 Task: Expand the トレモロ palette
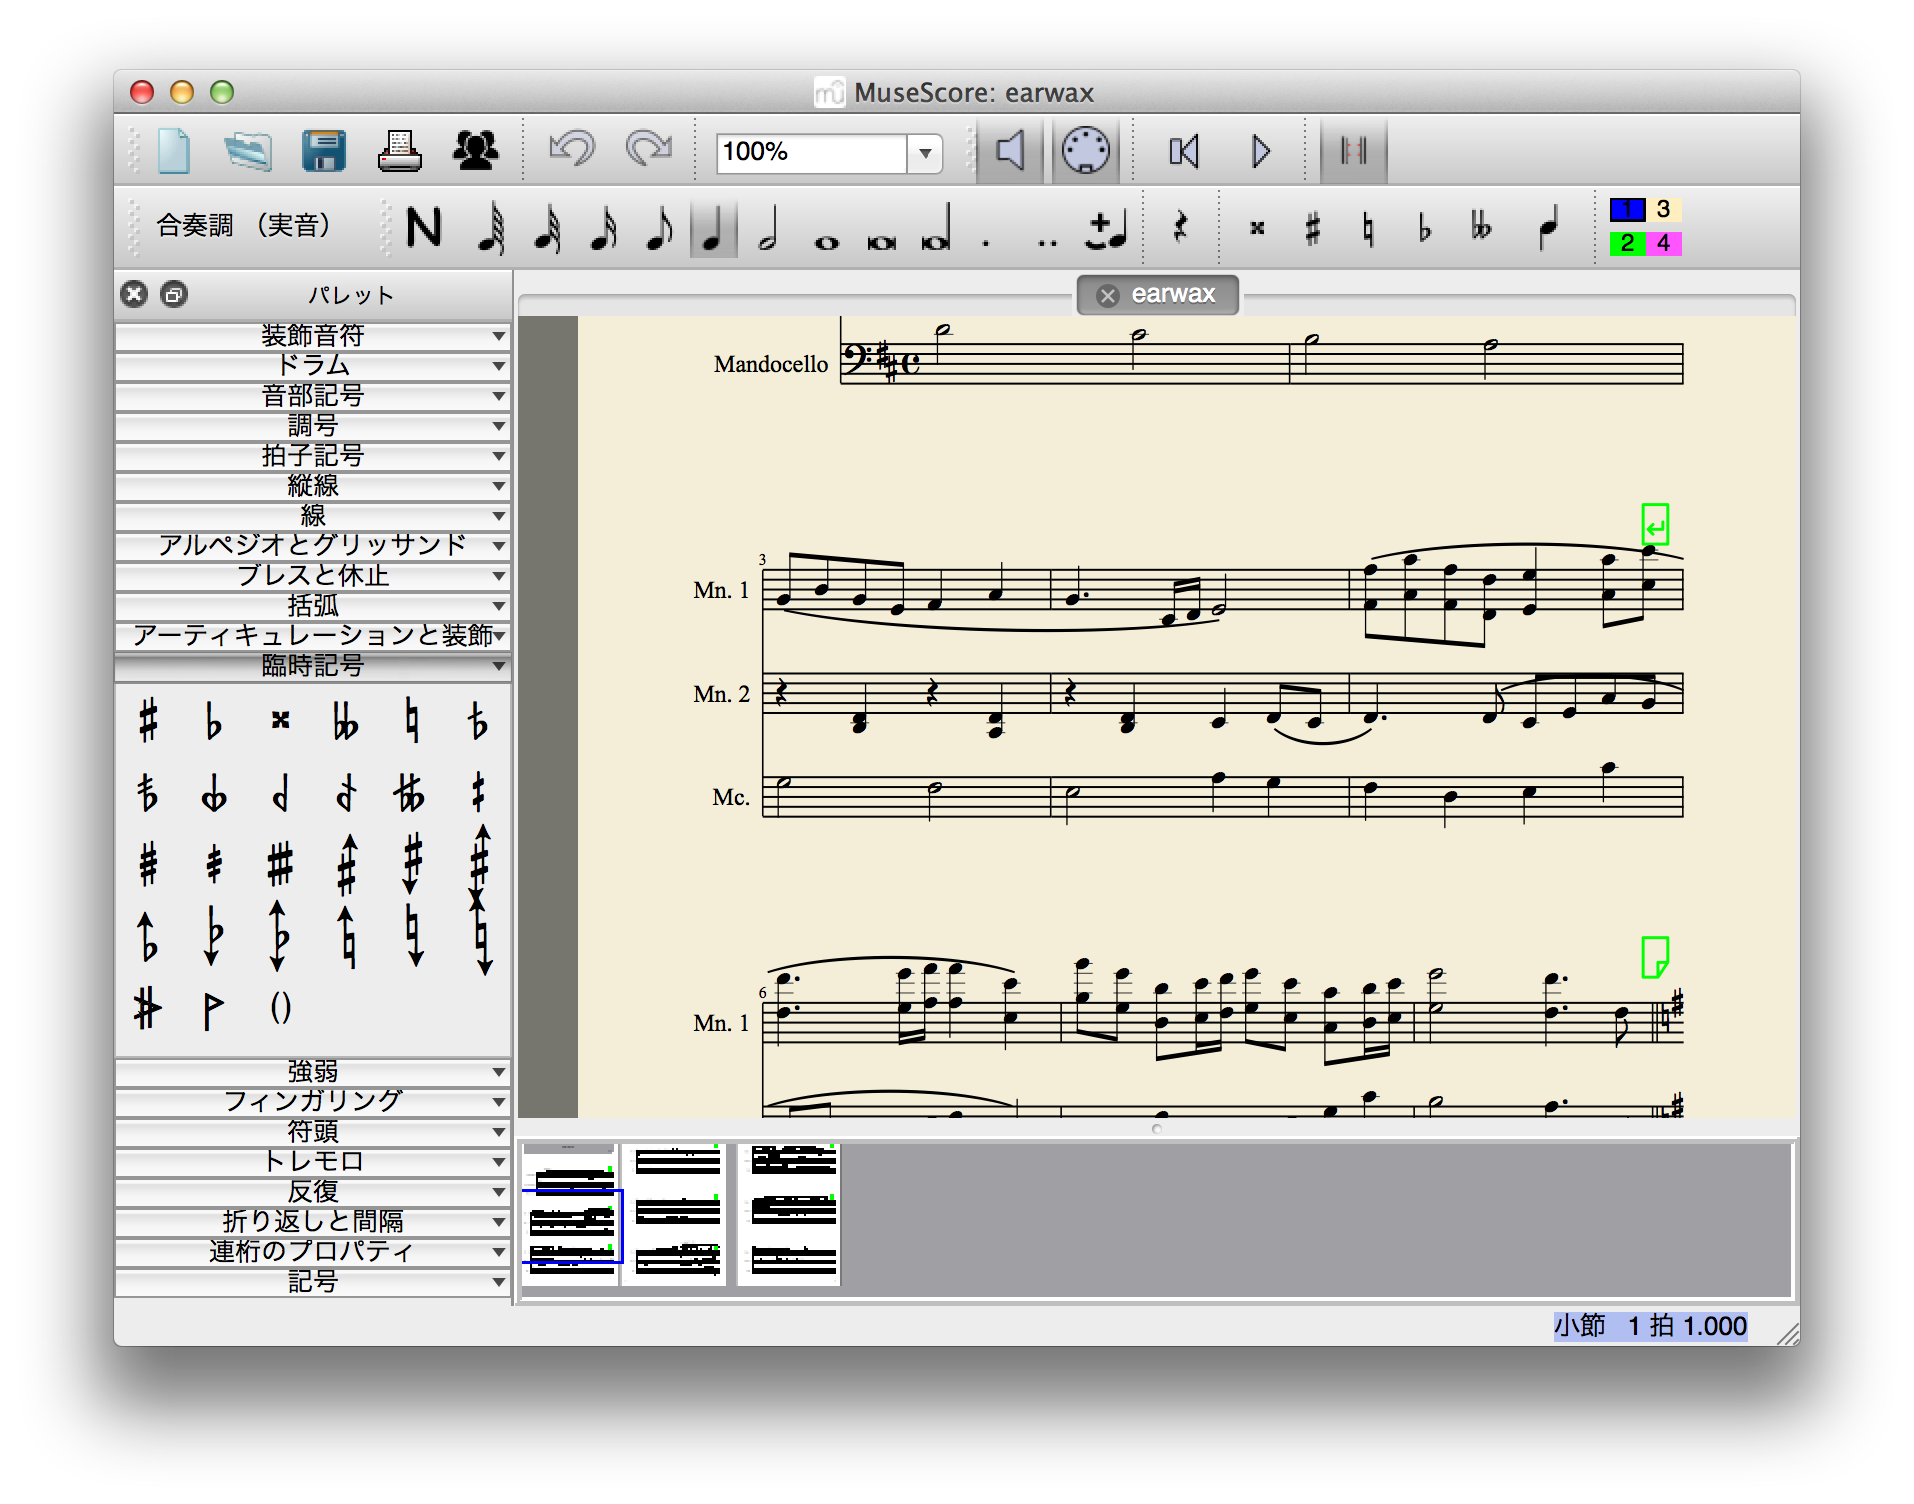pyautogui.click(x=312, y=1162)
